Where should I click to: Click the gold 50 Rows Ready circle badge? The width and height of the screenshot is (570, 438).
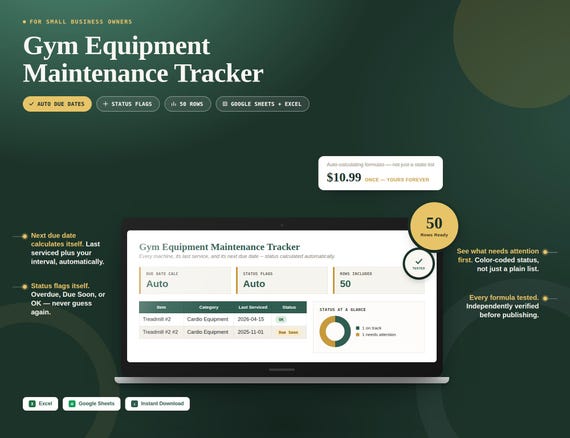[x=434, y=226]
